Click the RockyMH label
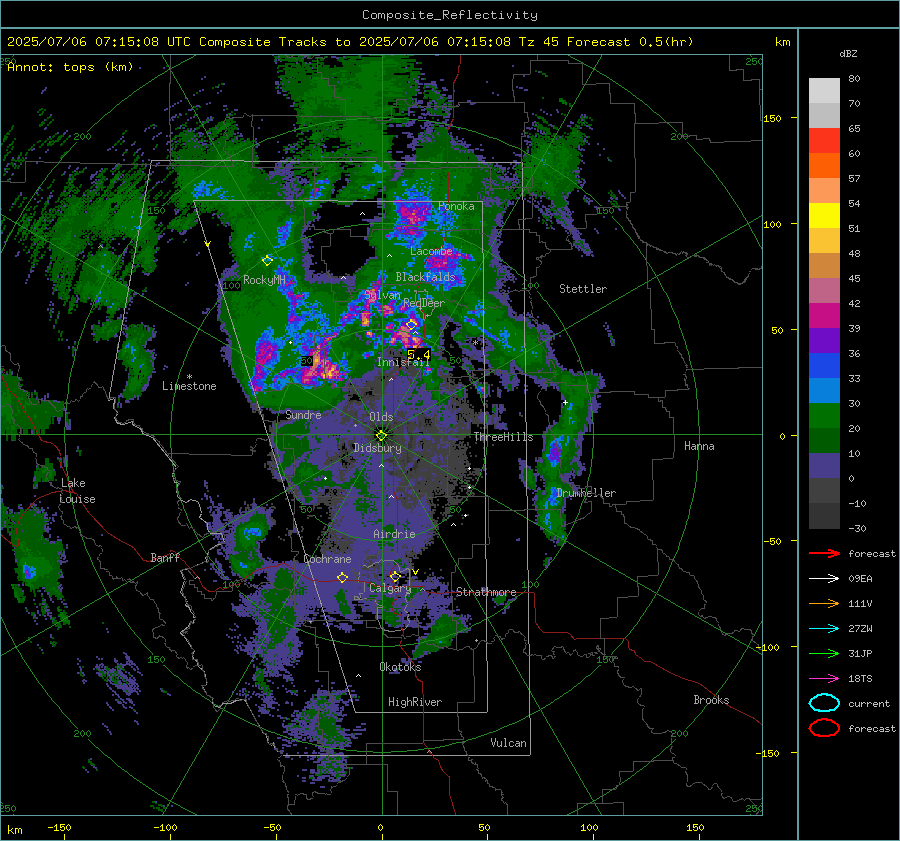The image size is (900, 841). tap(264, 280)
